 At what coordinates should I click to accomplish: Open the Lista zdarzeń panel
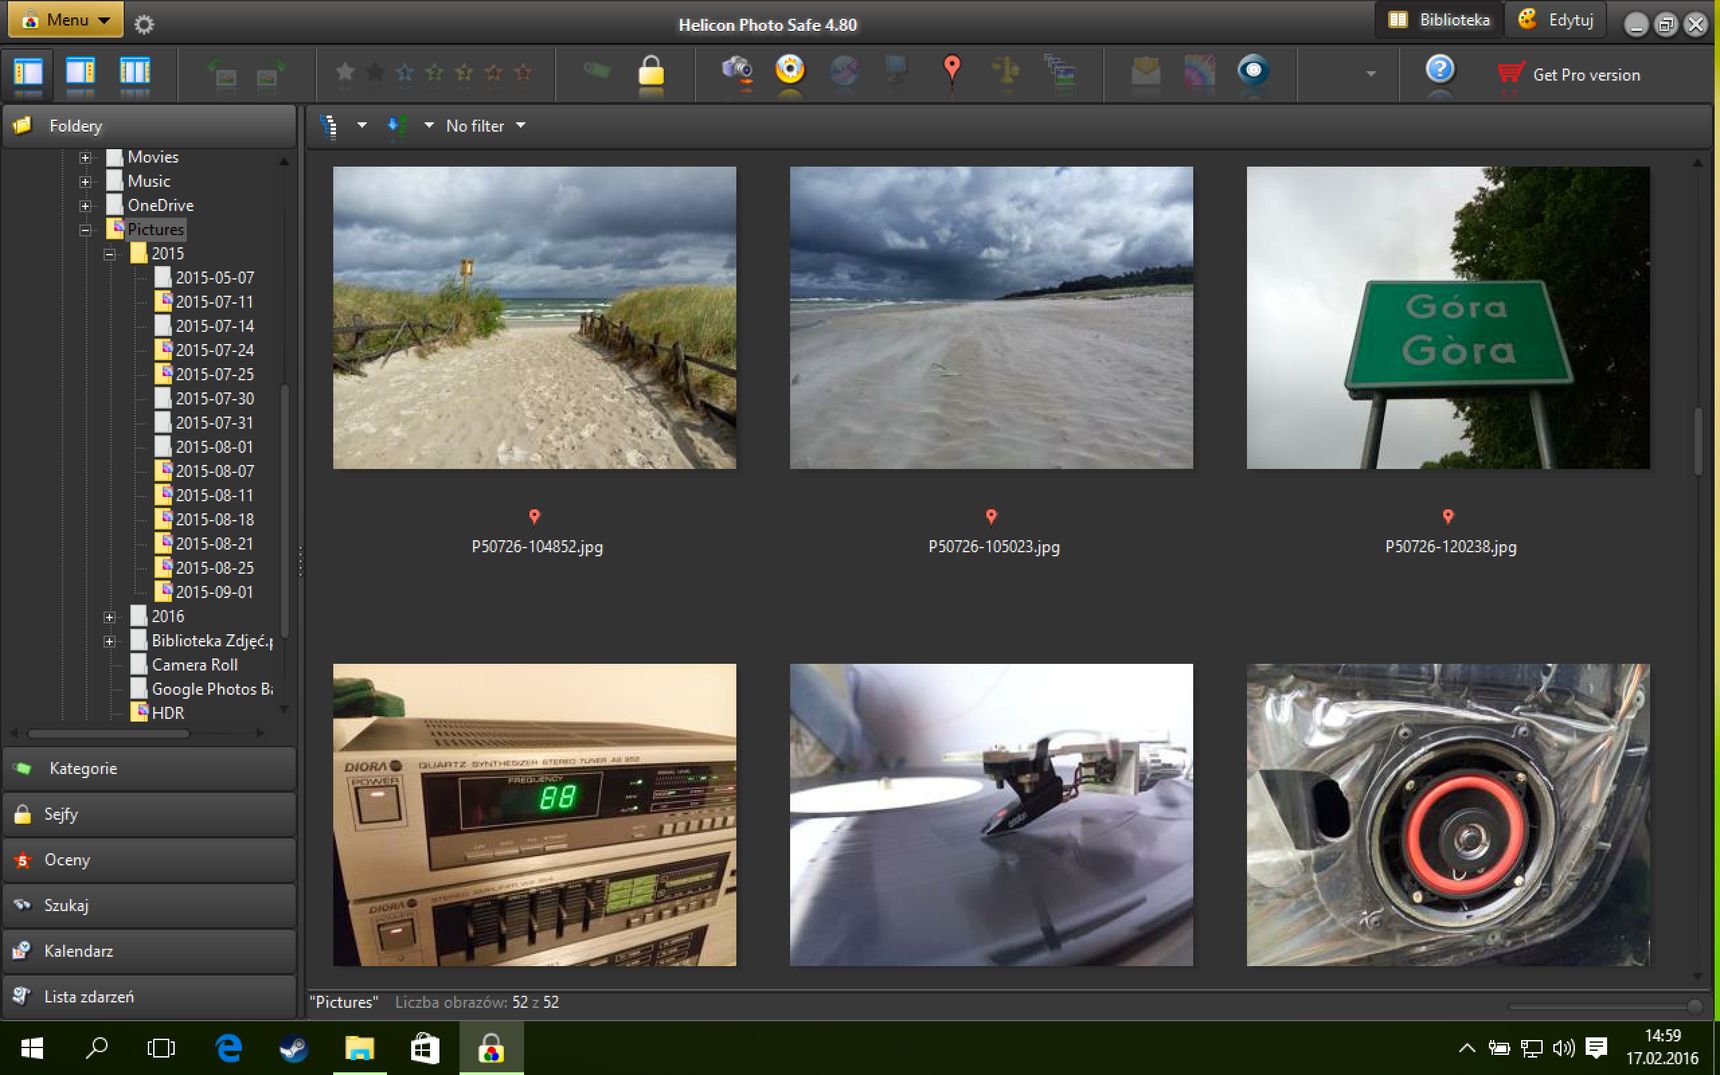[x=149, y=997]
